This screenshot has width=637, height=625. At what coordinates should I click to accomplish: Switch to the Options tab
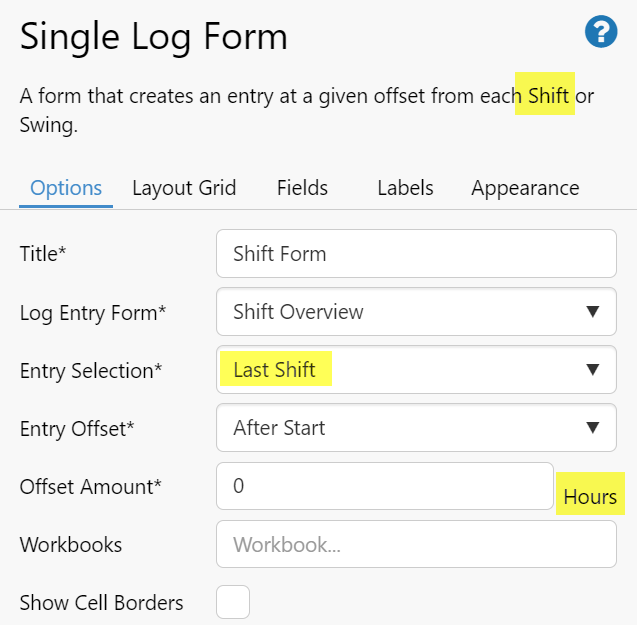(x=66, y=188)
